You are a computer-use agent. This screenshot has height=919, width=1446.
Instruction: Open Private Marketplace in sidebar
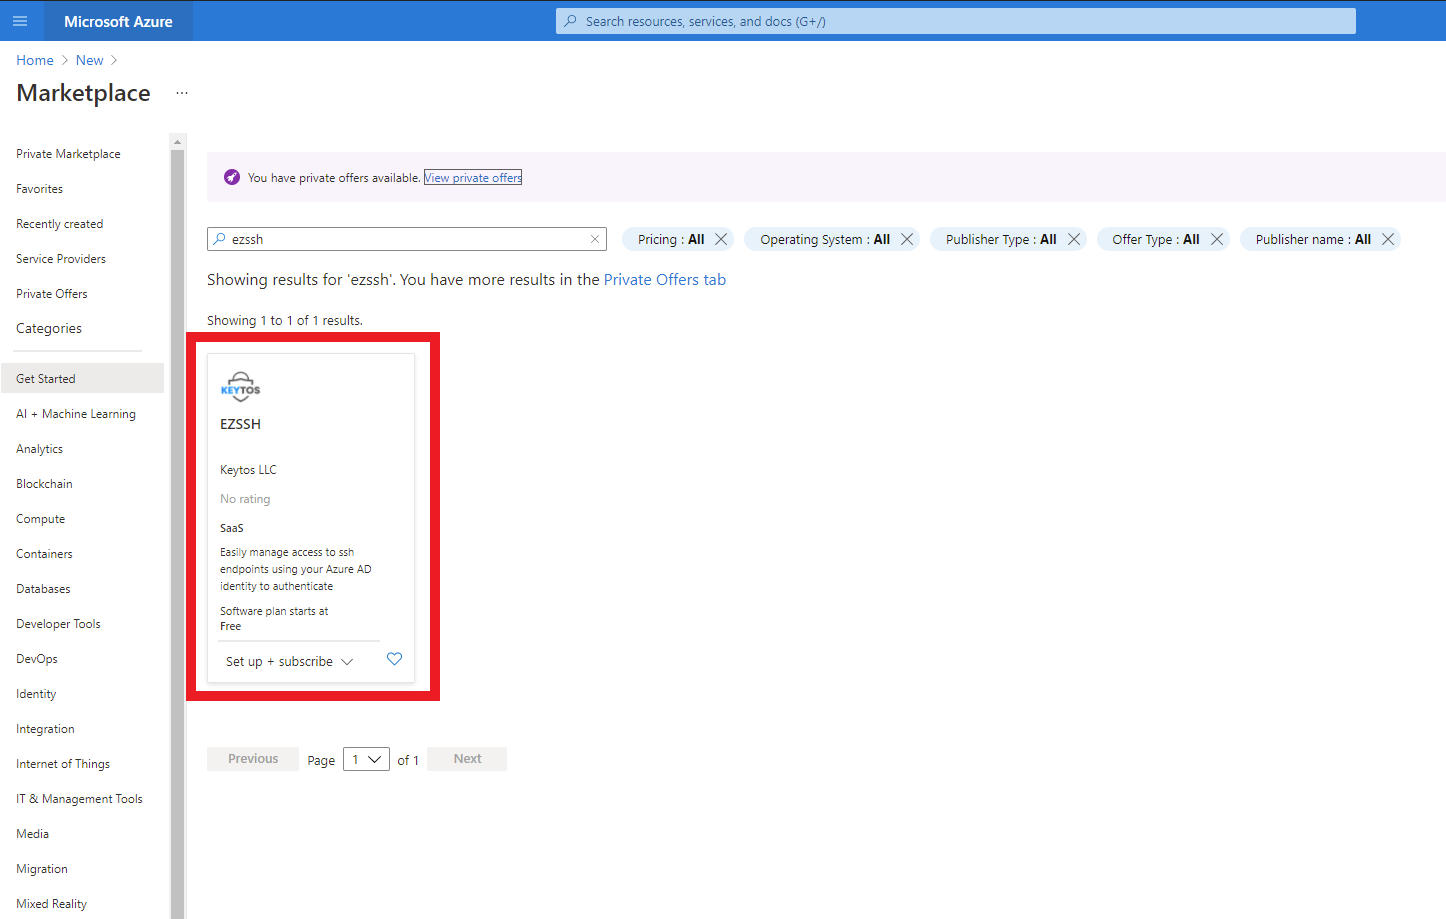point(68,154)
